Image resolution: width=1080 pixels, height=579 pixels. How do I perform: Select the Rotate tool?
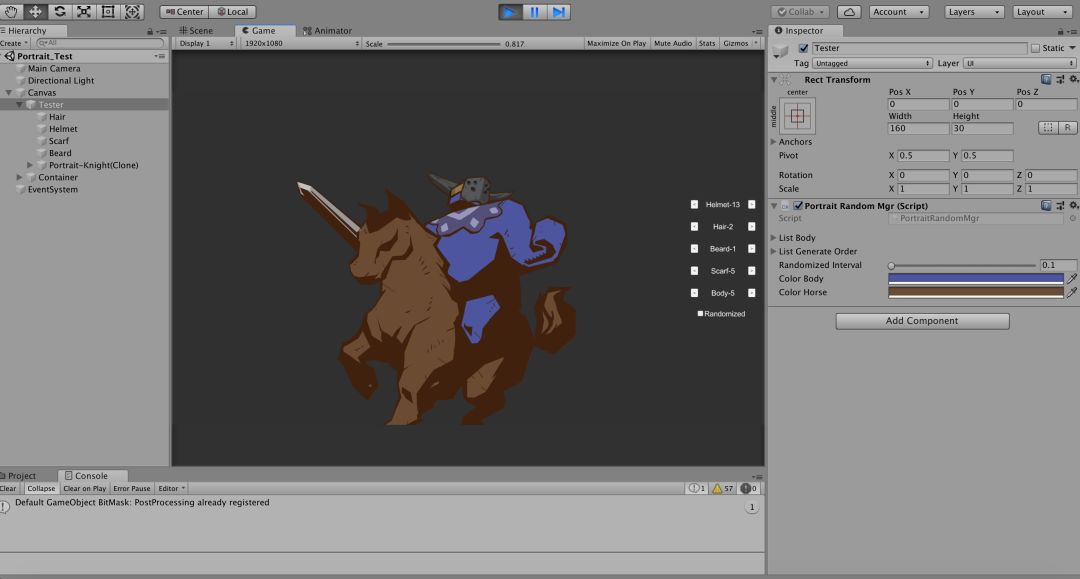point(59,12)
